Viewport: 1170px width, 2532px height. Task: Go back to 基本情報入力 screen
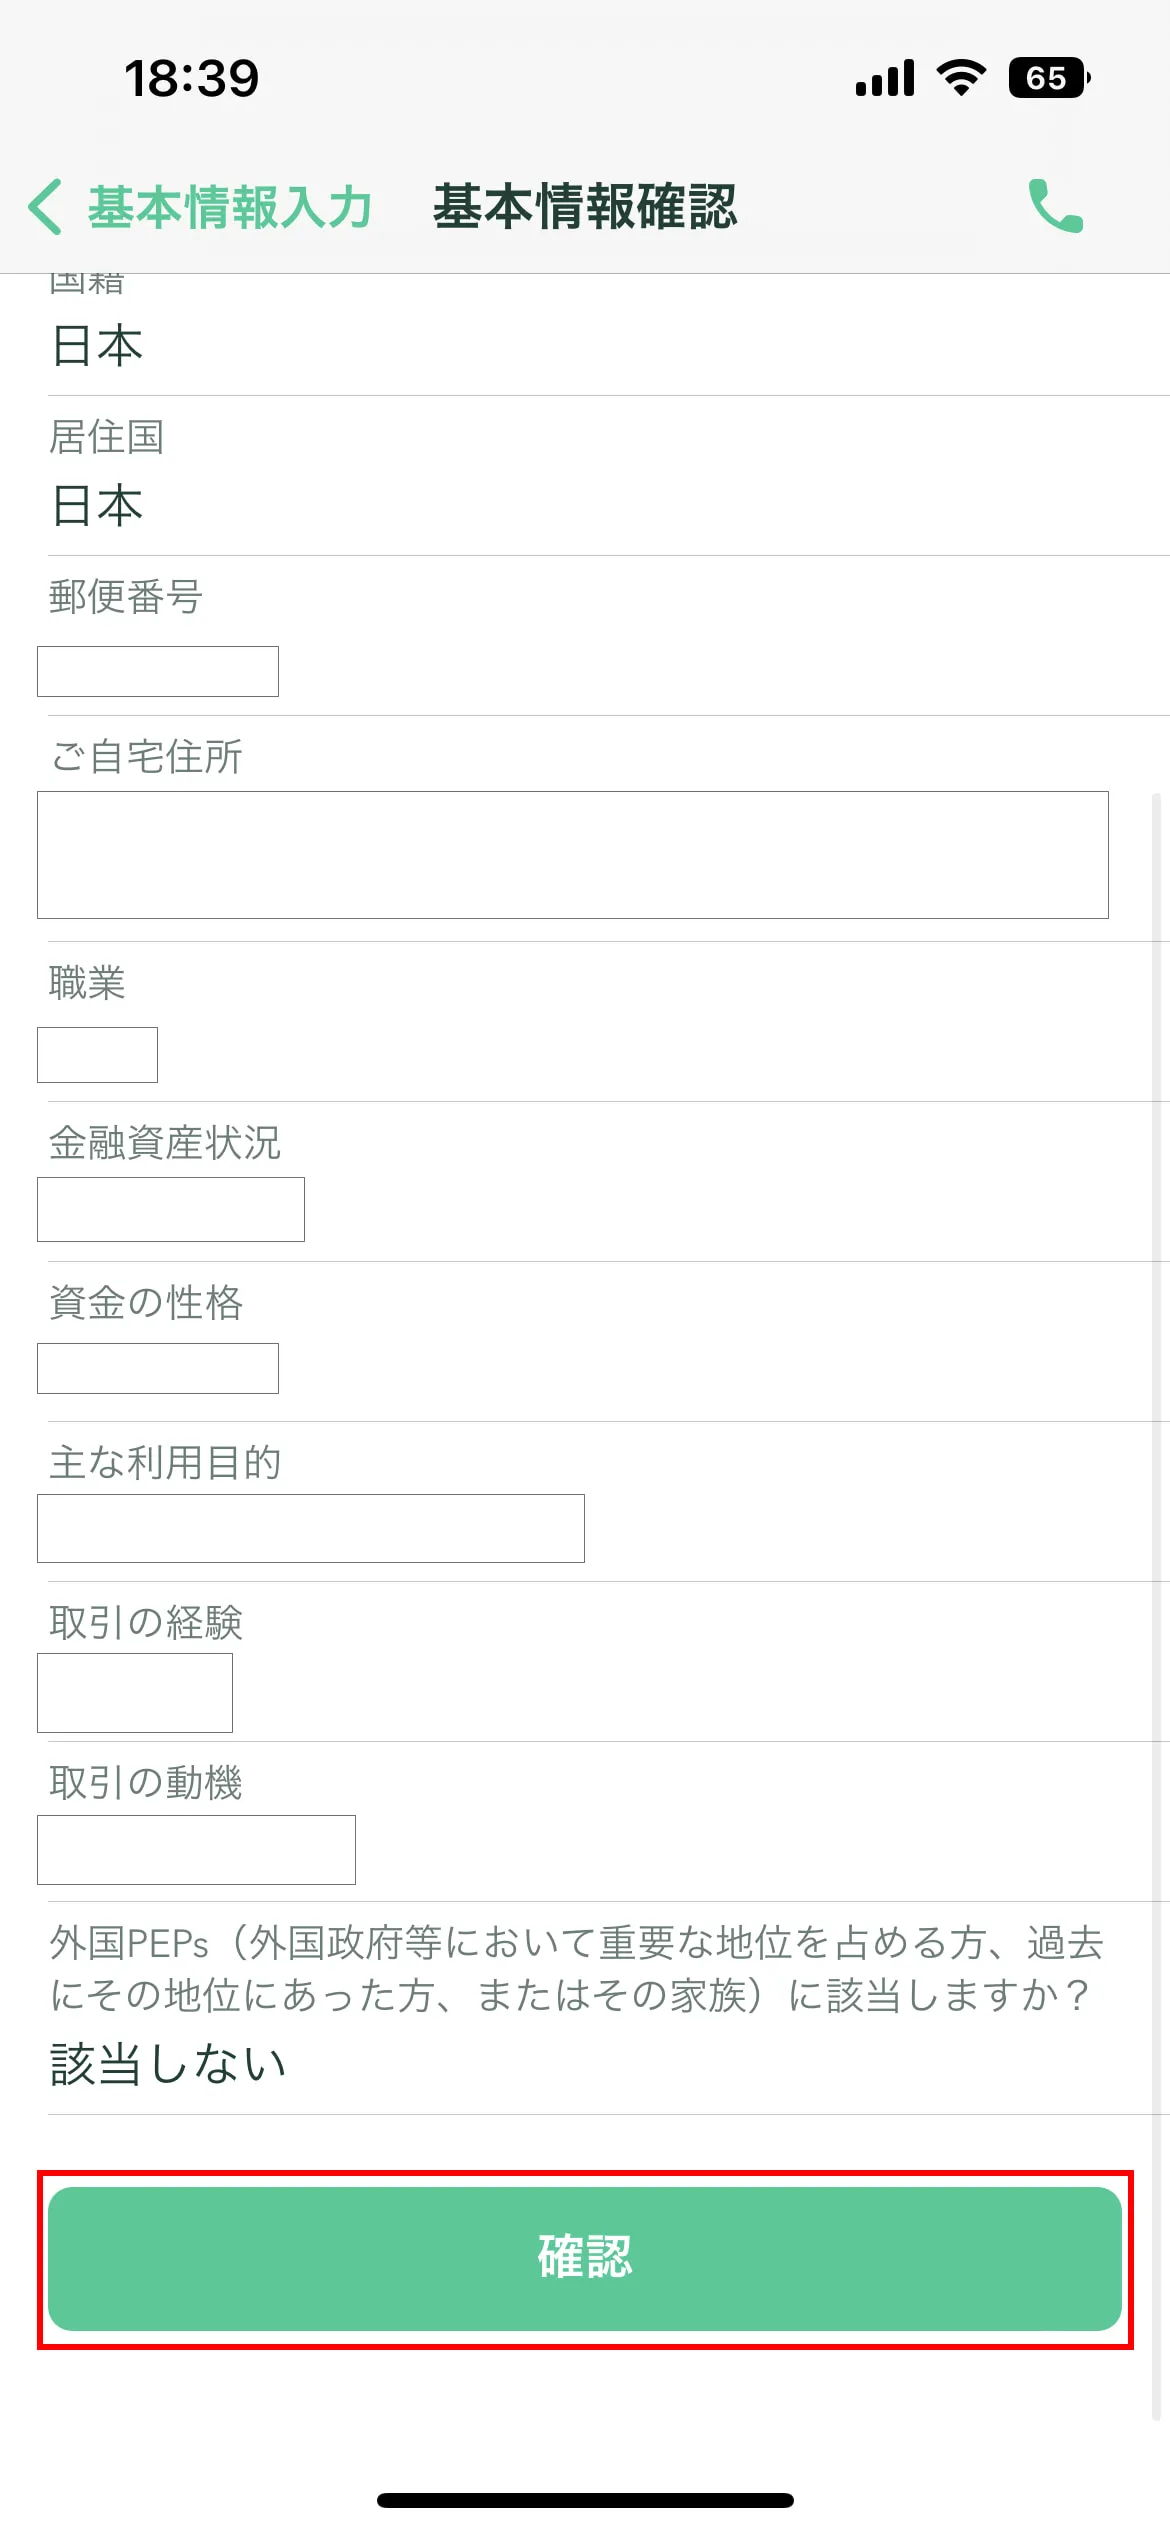229,207
